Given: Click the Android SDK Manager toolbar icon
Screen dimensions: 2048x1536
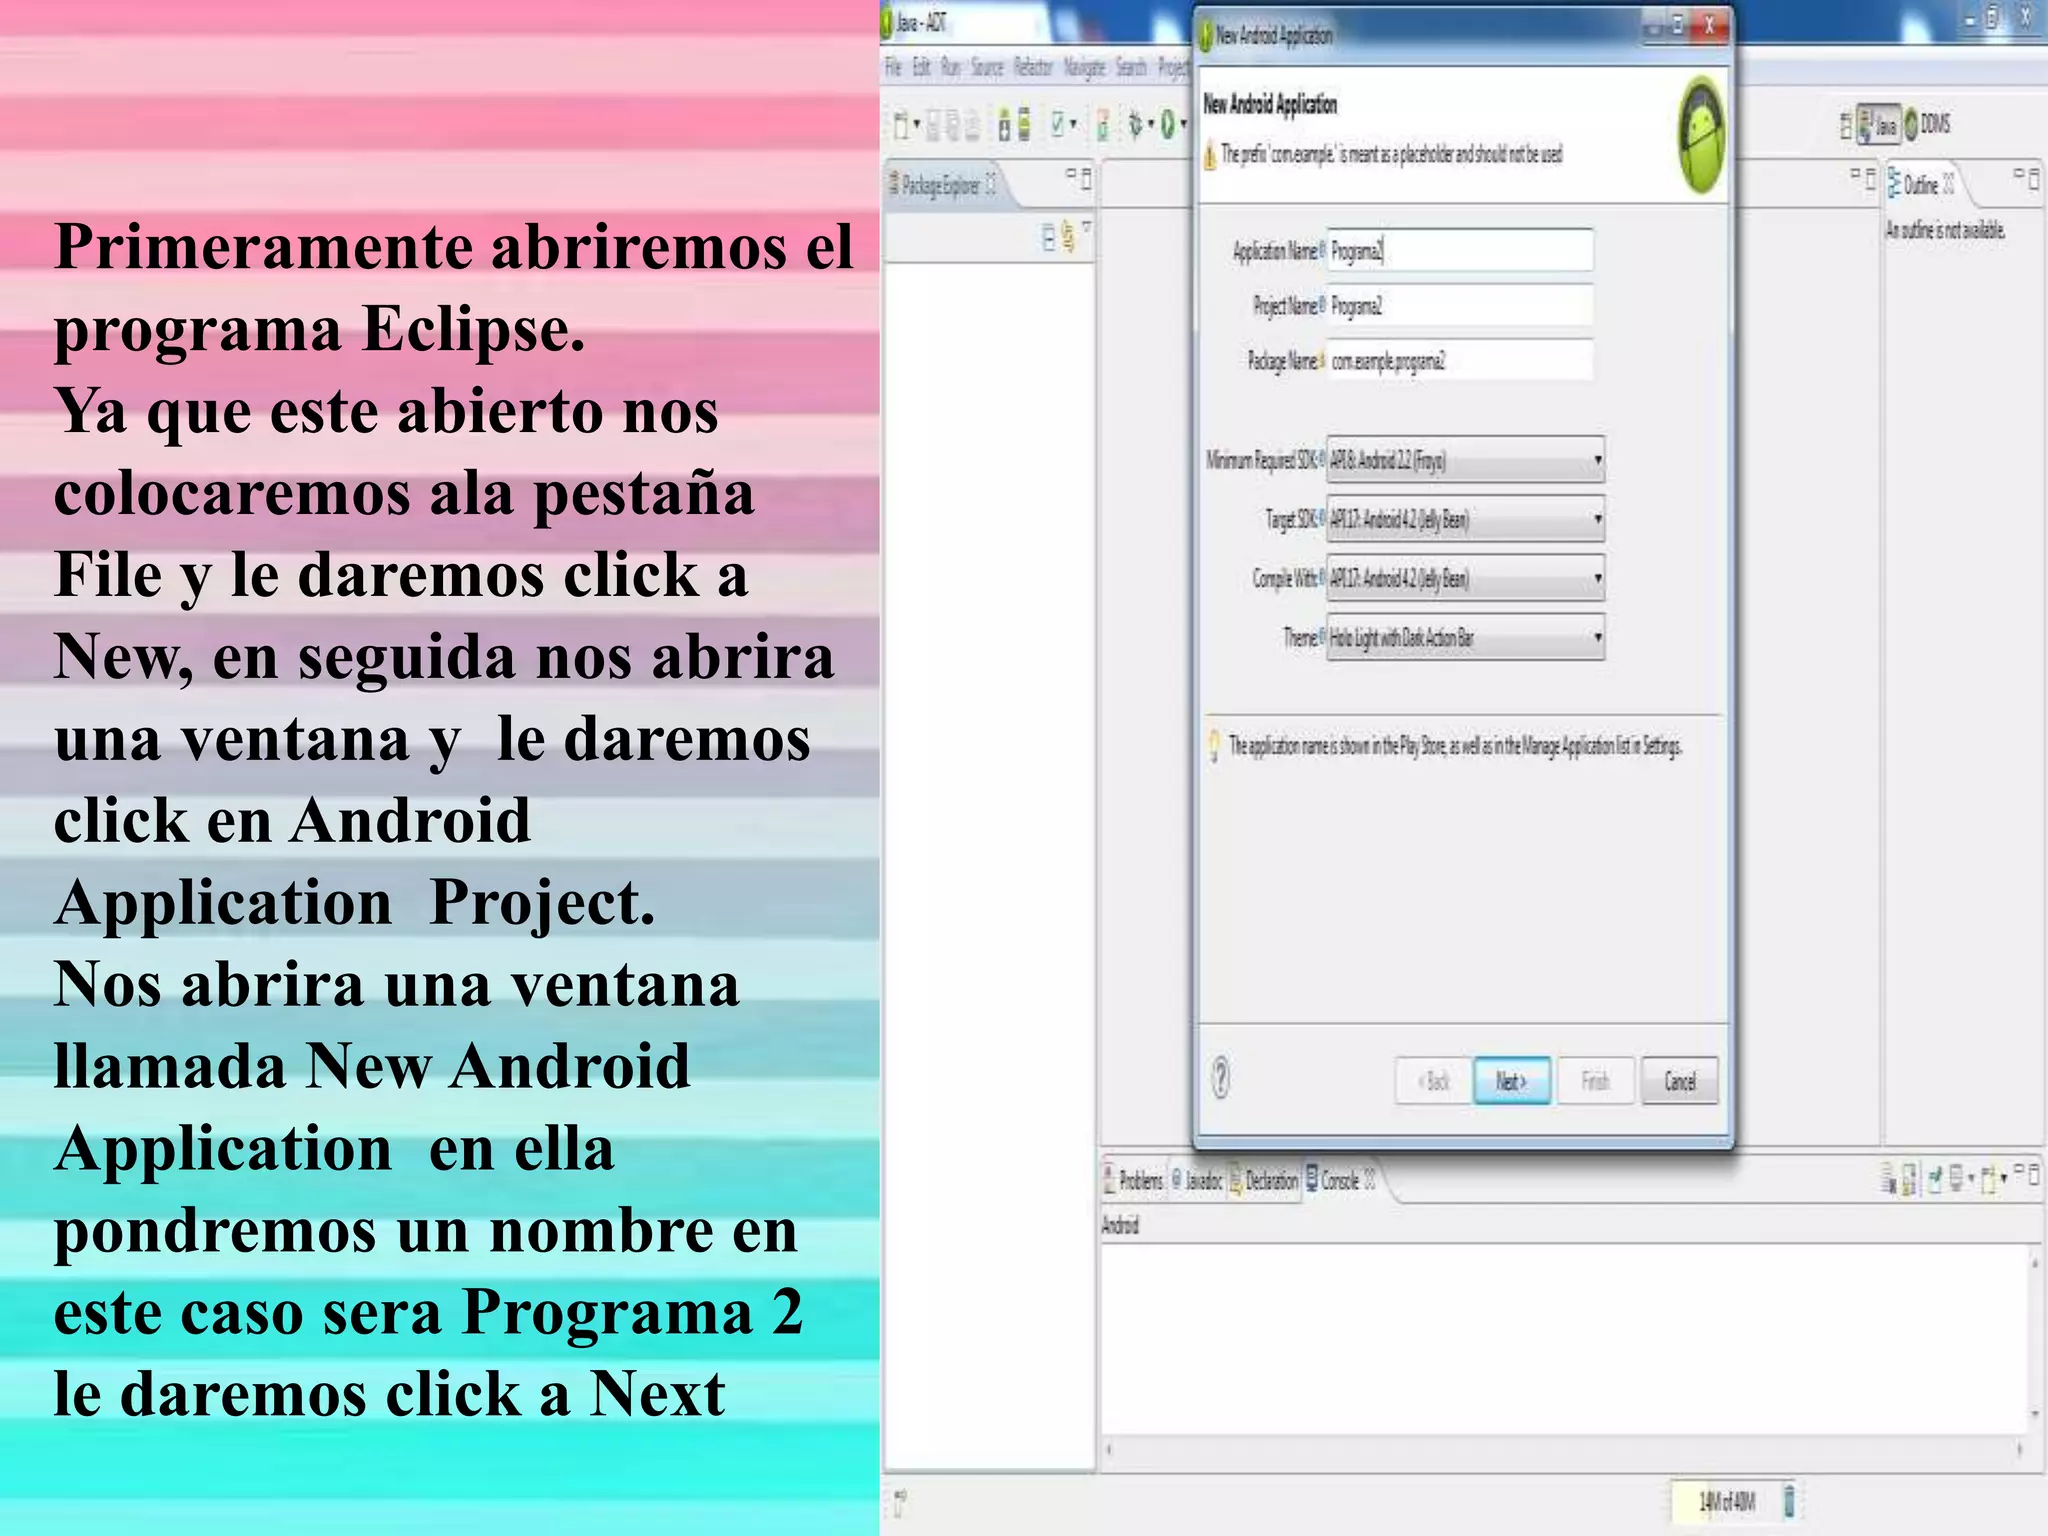Looking at the screenshot, I should [1004, 126].
